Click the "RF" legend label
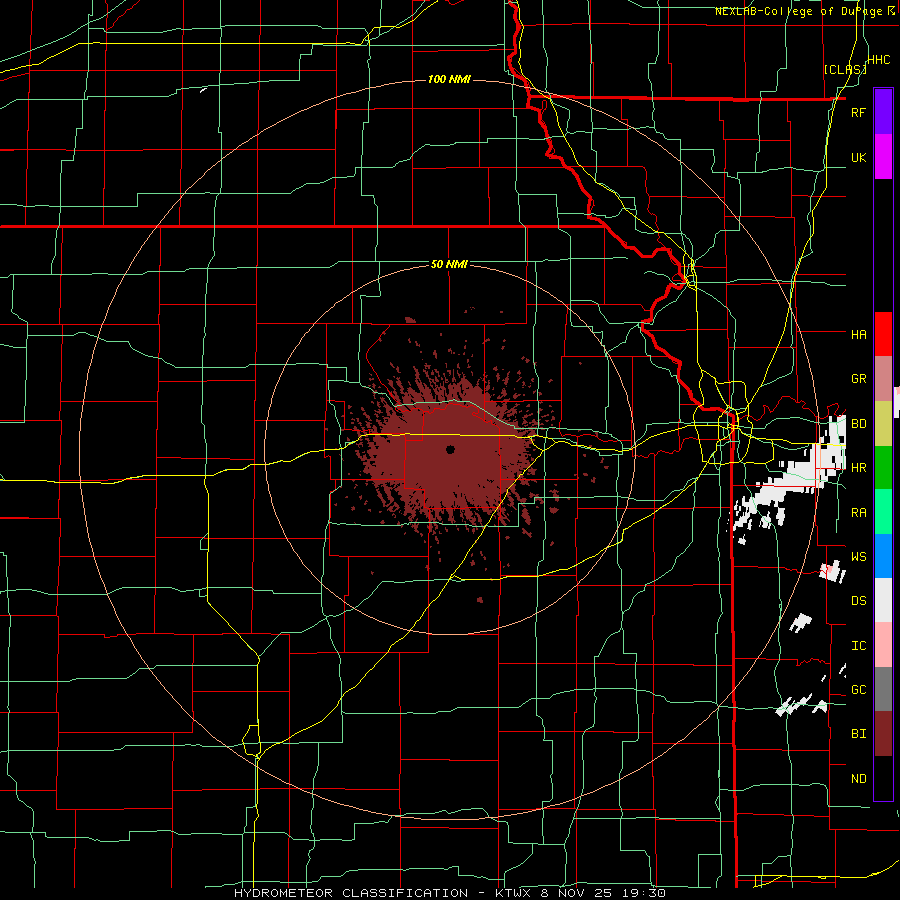900x900 pixels. point(858,112)
